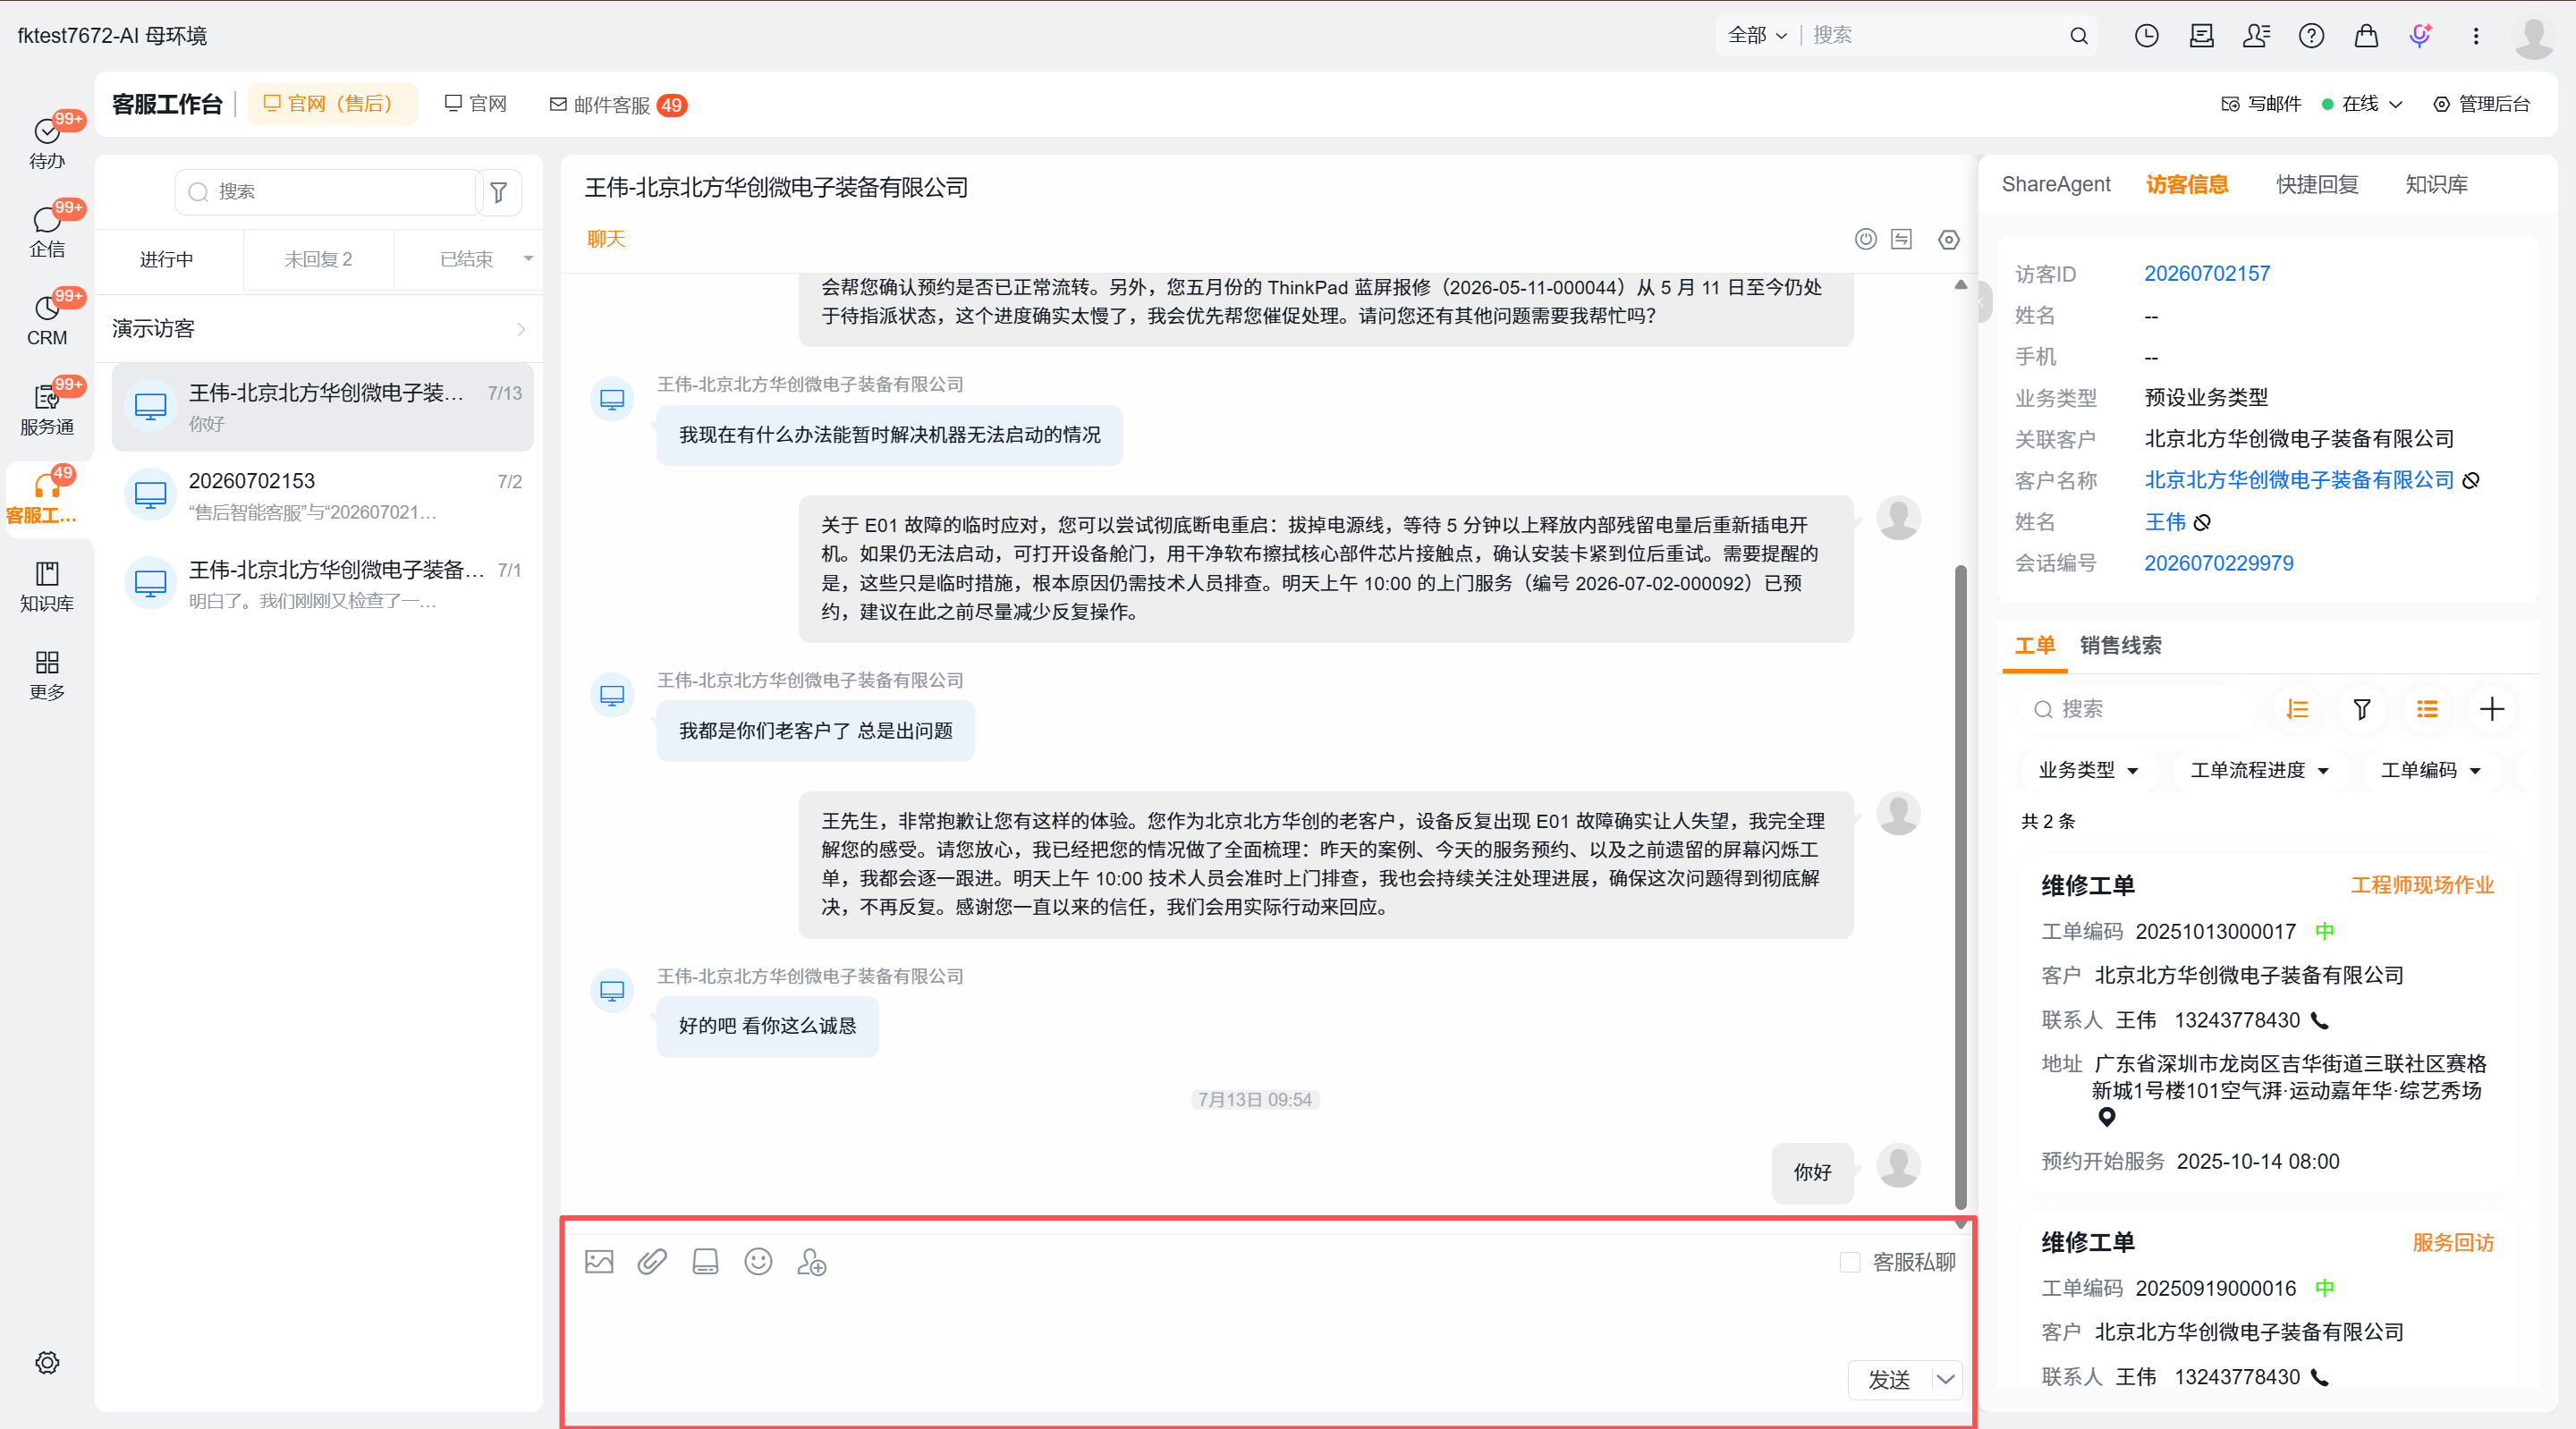This screenshot has height=1429, width=2576.
Task: Click the top bar clock history icon
Action: (2146, 36)
